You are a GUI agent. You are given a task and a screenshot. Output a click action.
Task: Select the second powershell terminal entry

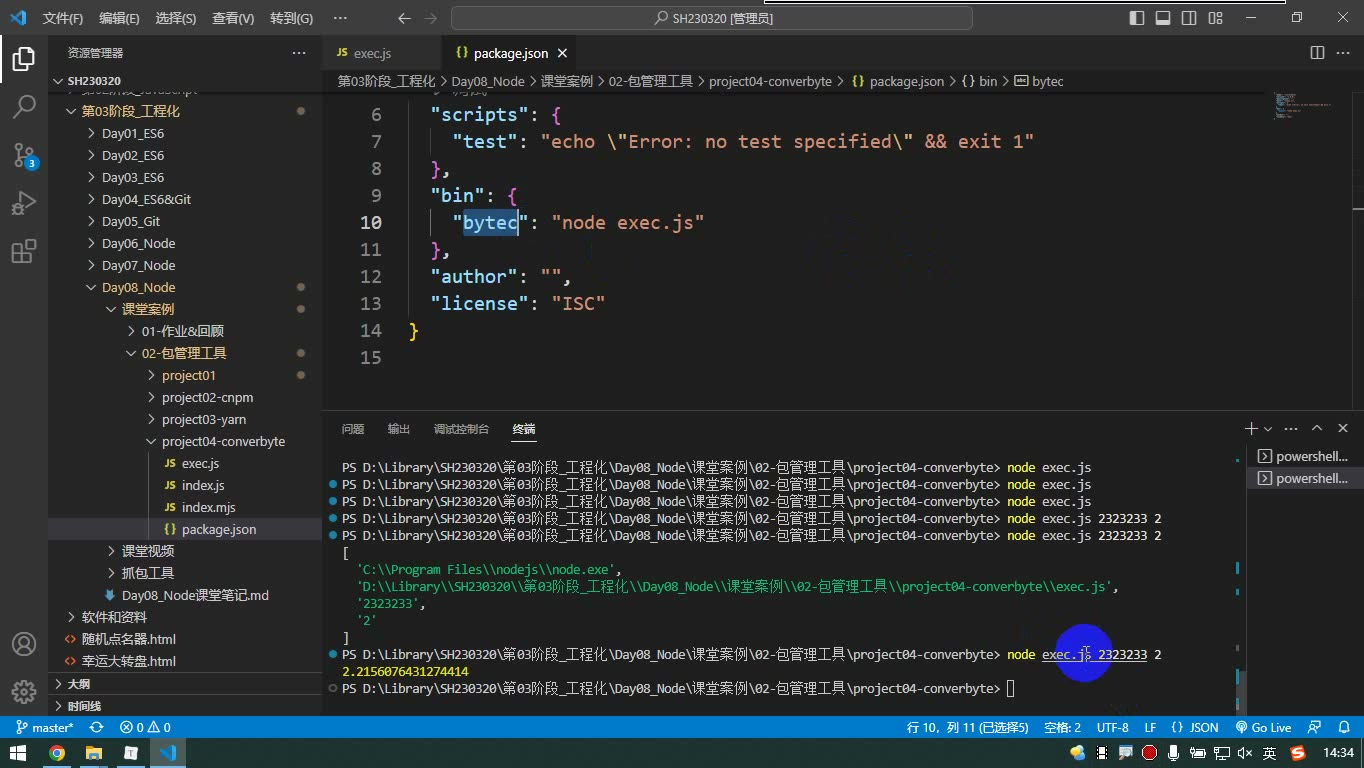pos(1305,478)
